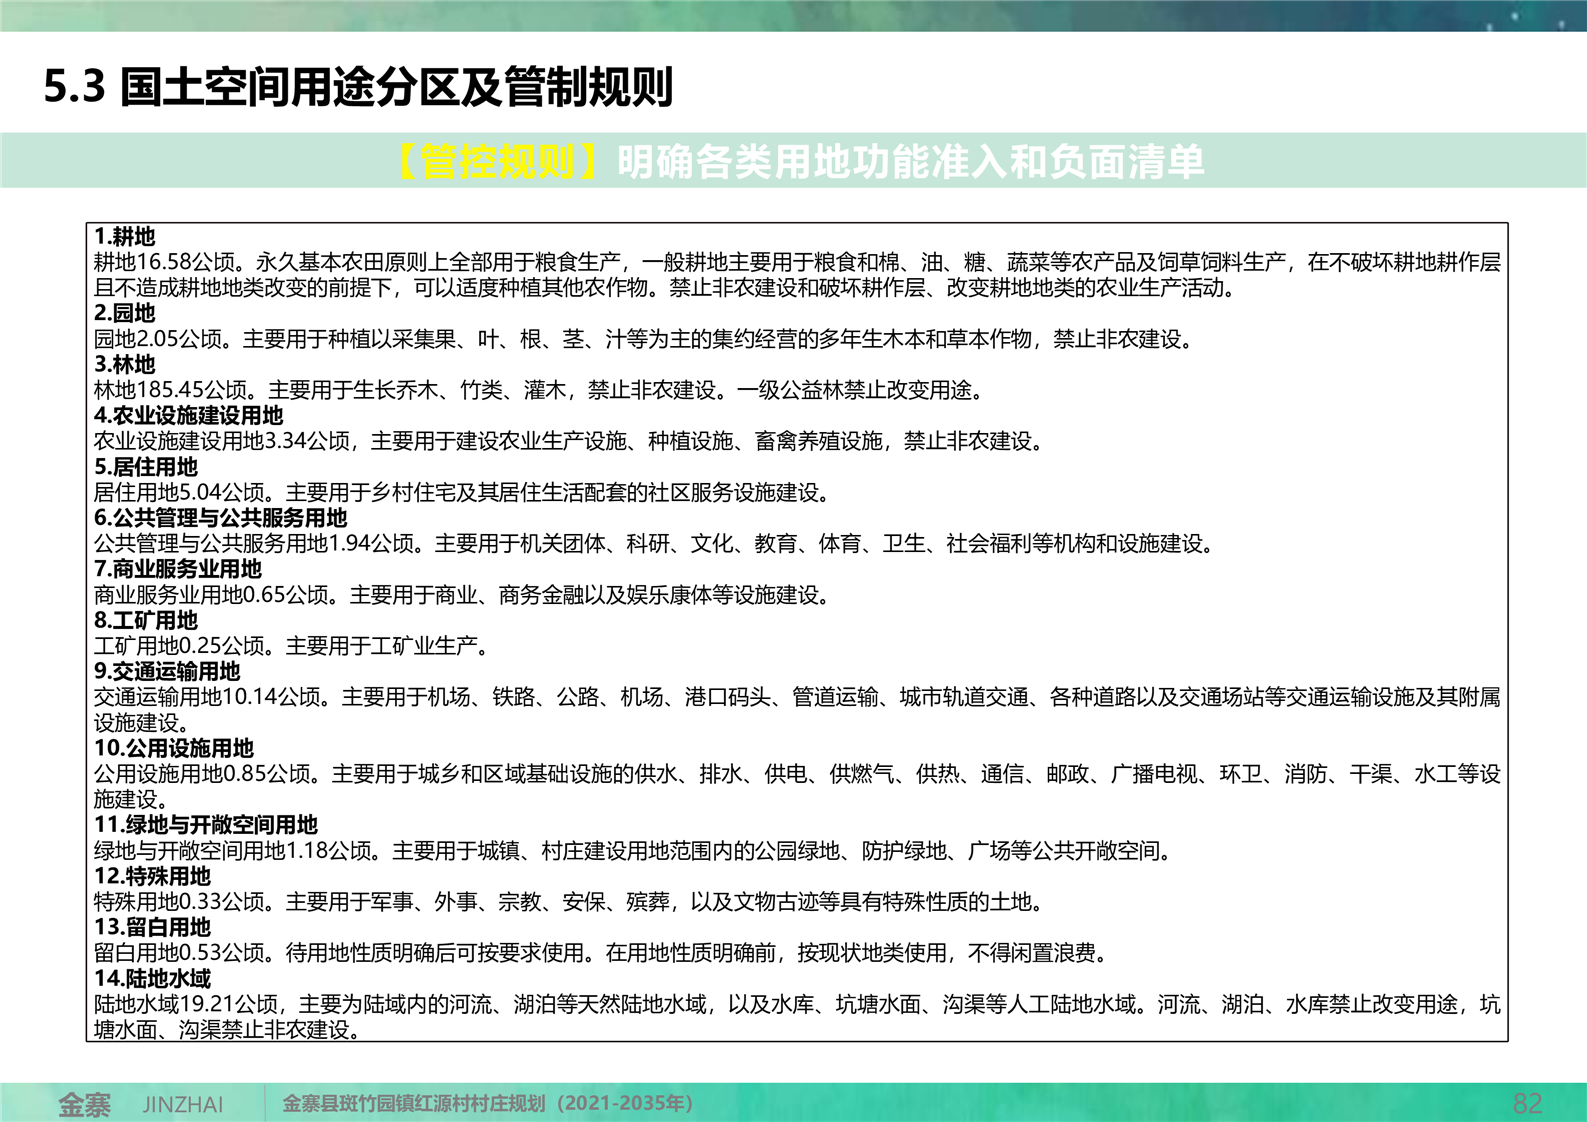Click the section title 5.3 国土空间用途分区及管制规则

pyautogui.click(x=357, y=87)
